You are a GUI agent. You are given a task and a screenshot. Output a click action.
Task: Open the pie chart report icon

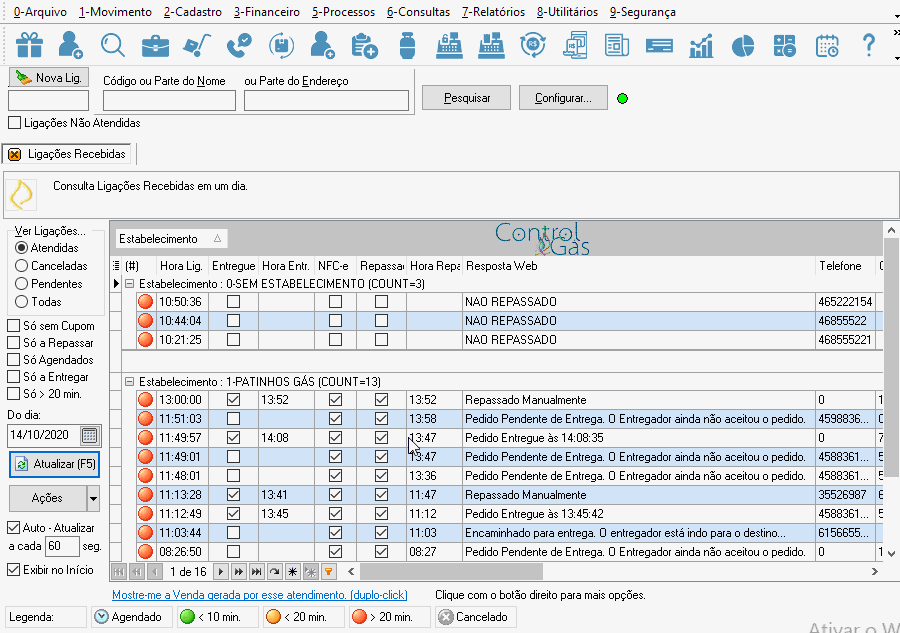pyautogui.click(x=743, y=46)
